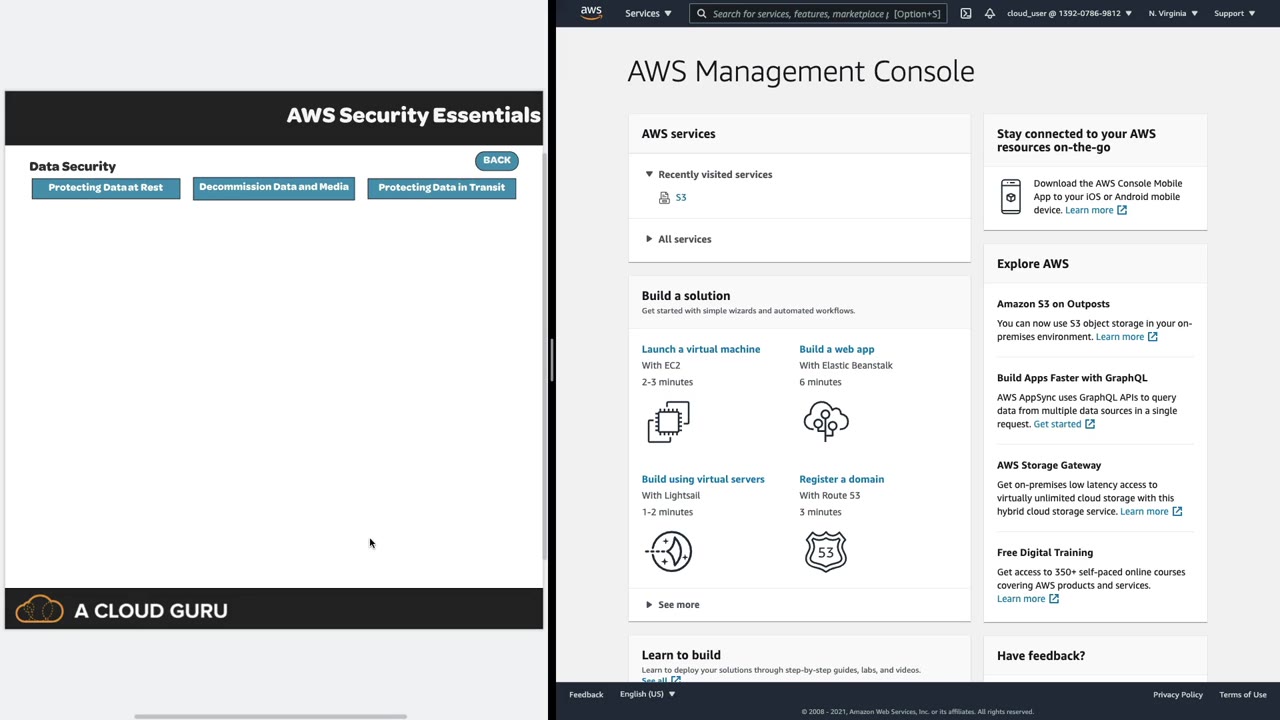Click the notifications bell icon
This screenshot has width=1280, height=720.
pyautogui.click(x=989, y=14)
